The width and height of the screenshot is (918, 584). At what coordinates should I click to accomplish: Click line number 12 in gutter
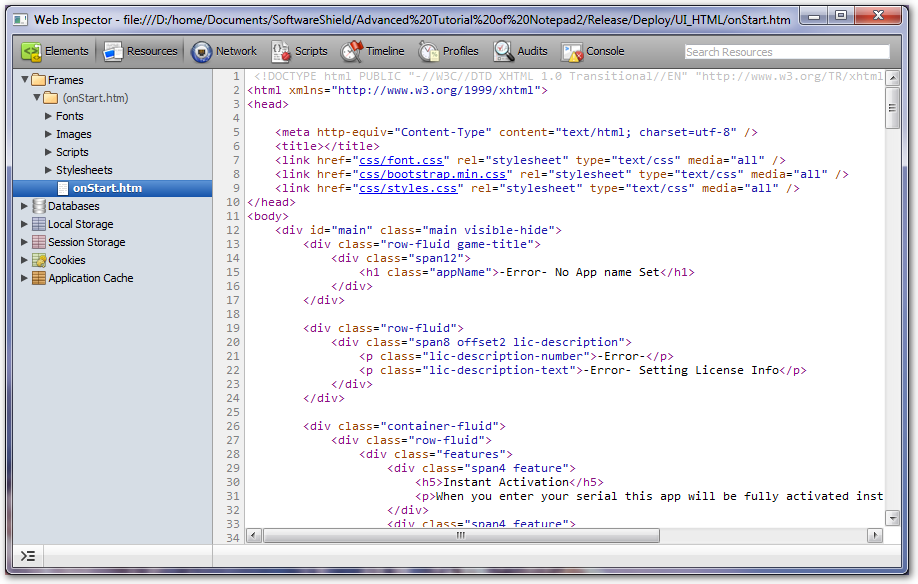(233, 230)
